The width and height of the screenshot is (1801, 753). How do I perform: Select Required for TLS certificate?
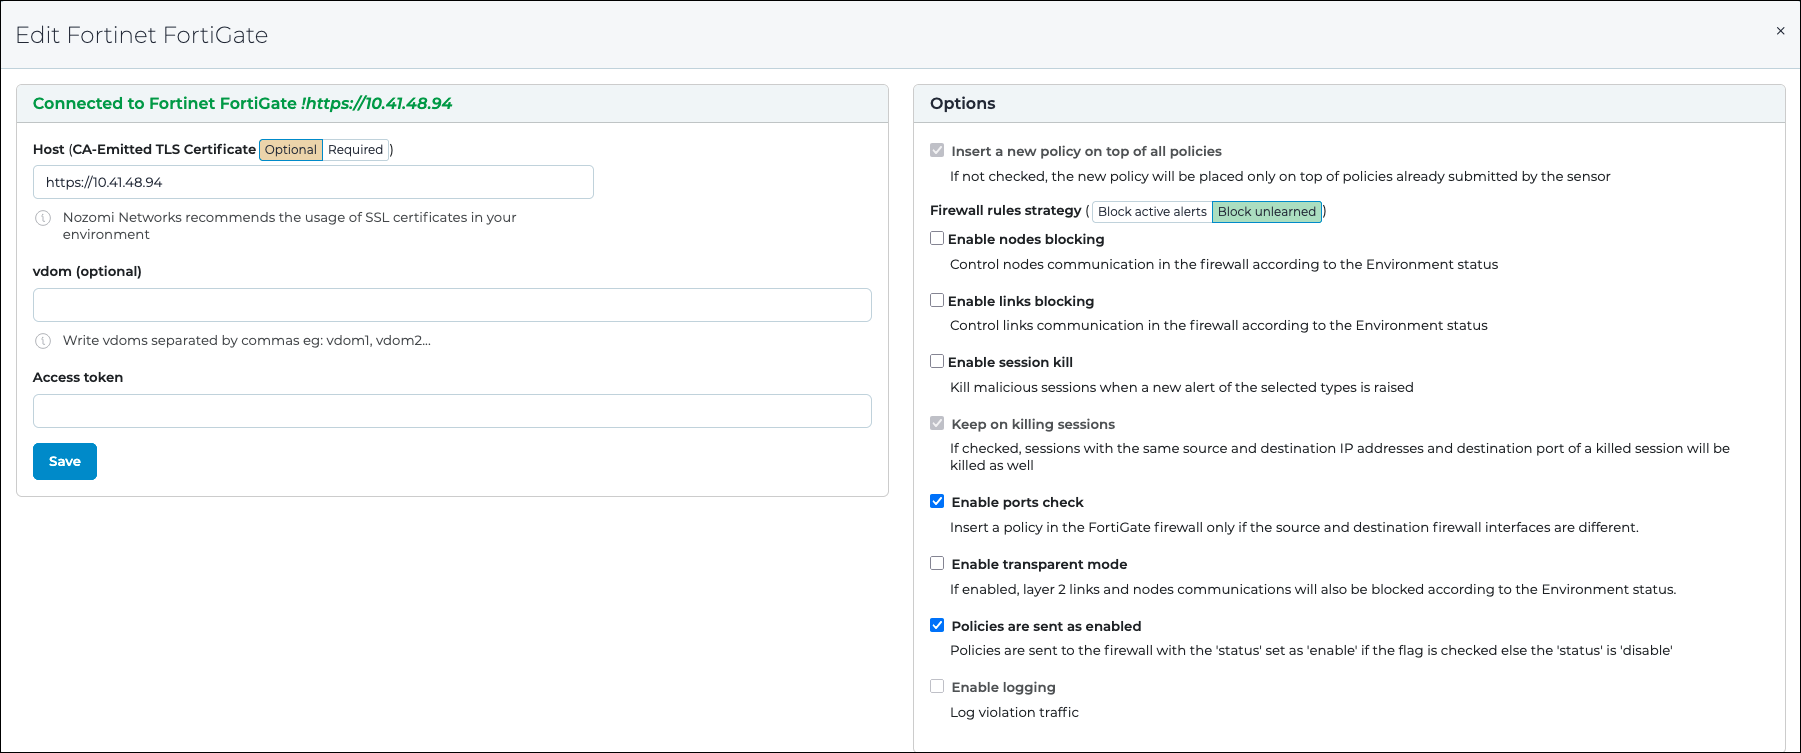point(355,150)
